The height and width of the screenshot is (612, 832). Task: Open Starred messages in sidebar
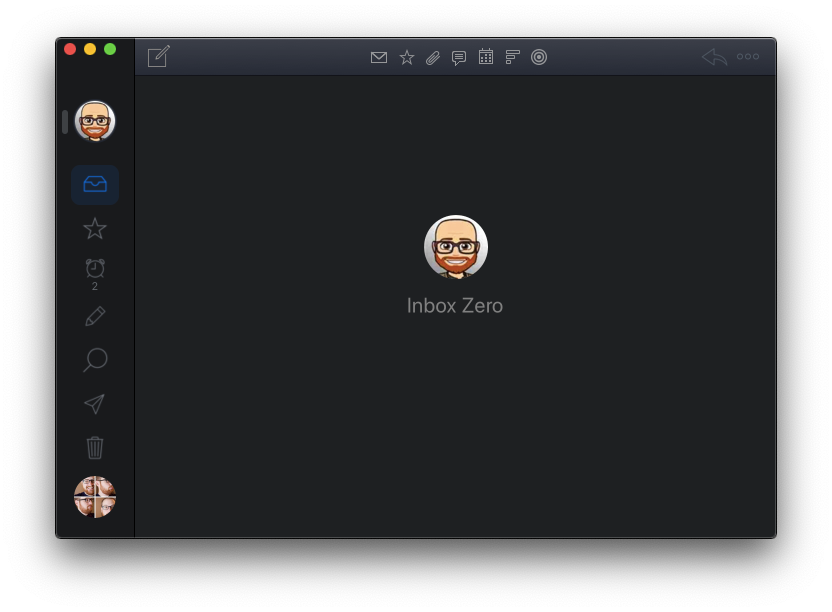coord(95,228)
